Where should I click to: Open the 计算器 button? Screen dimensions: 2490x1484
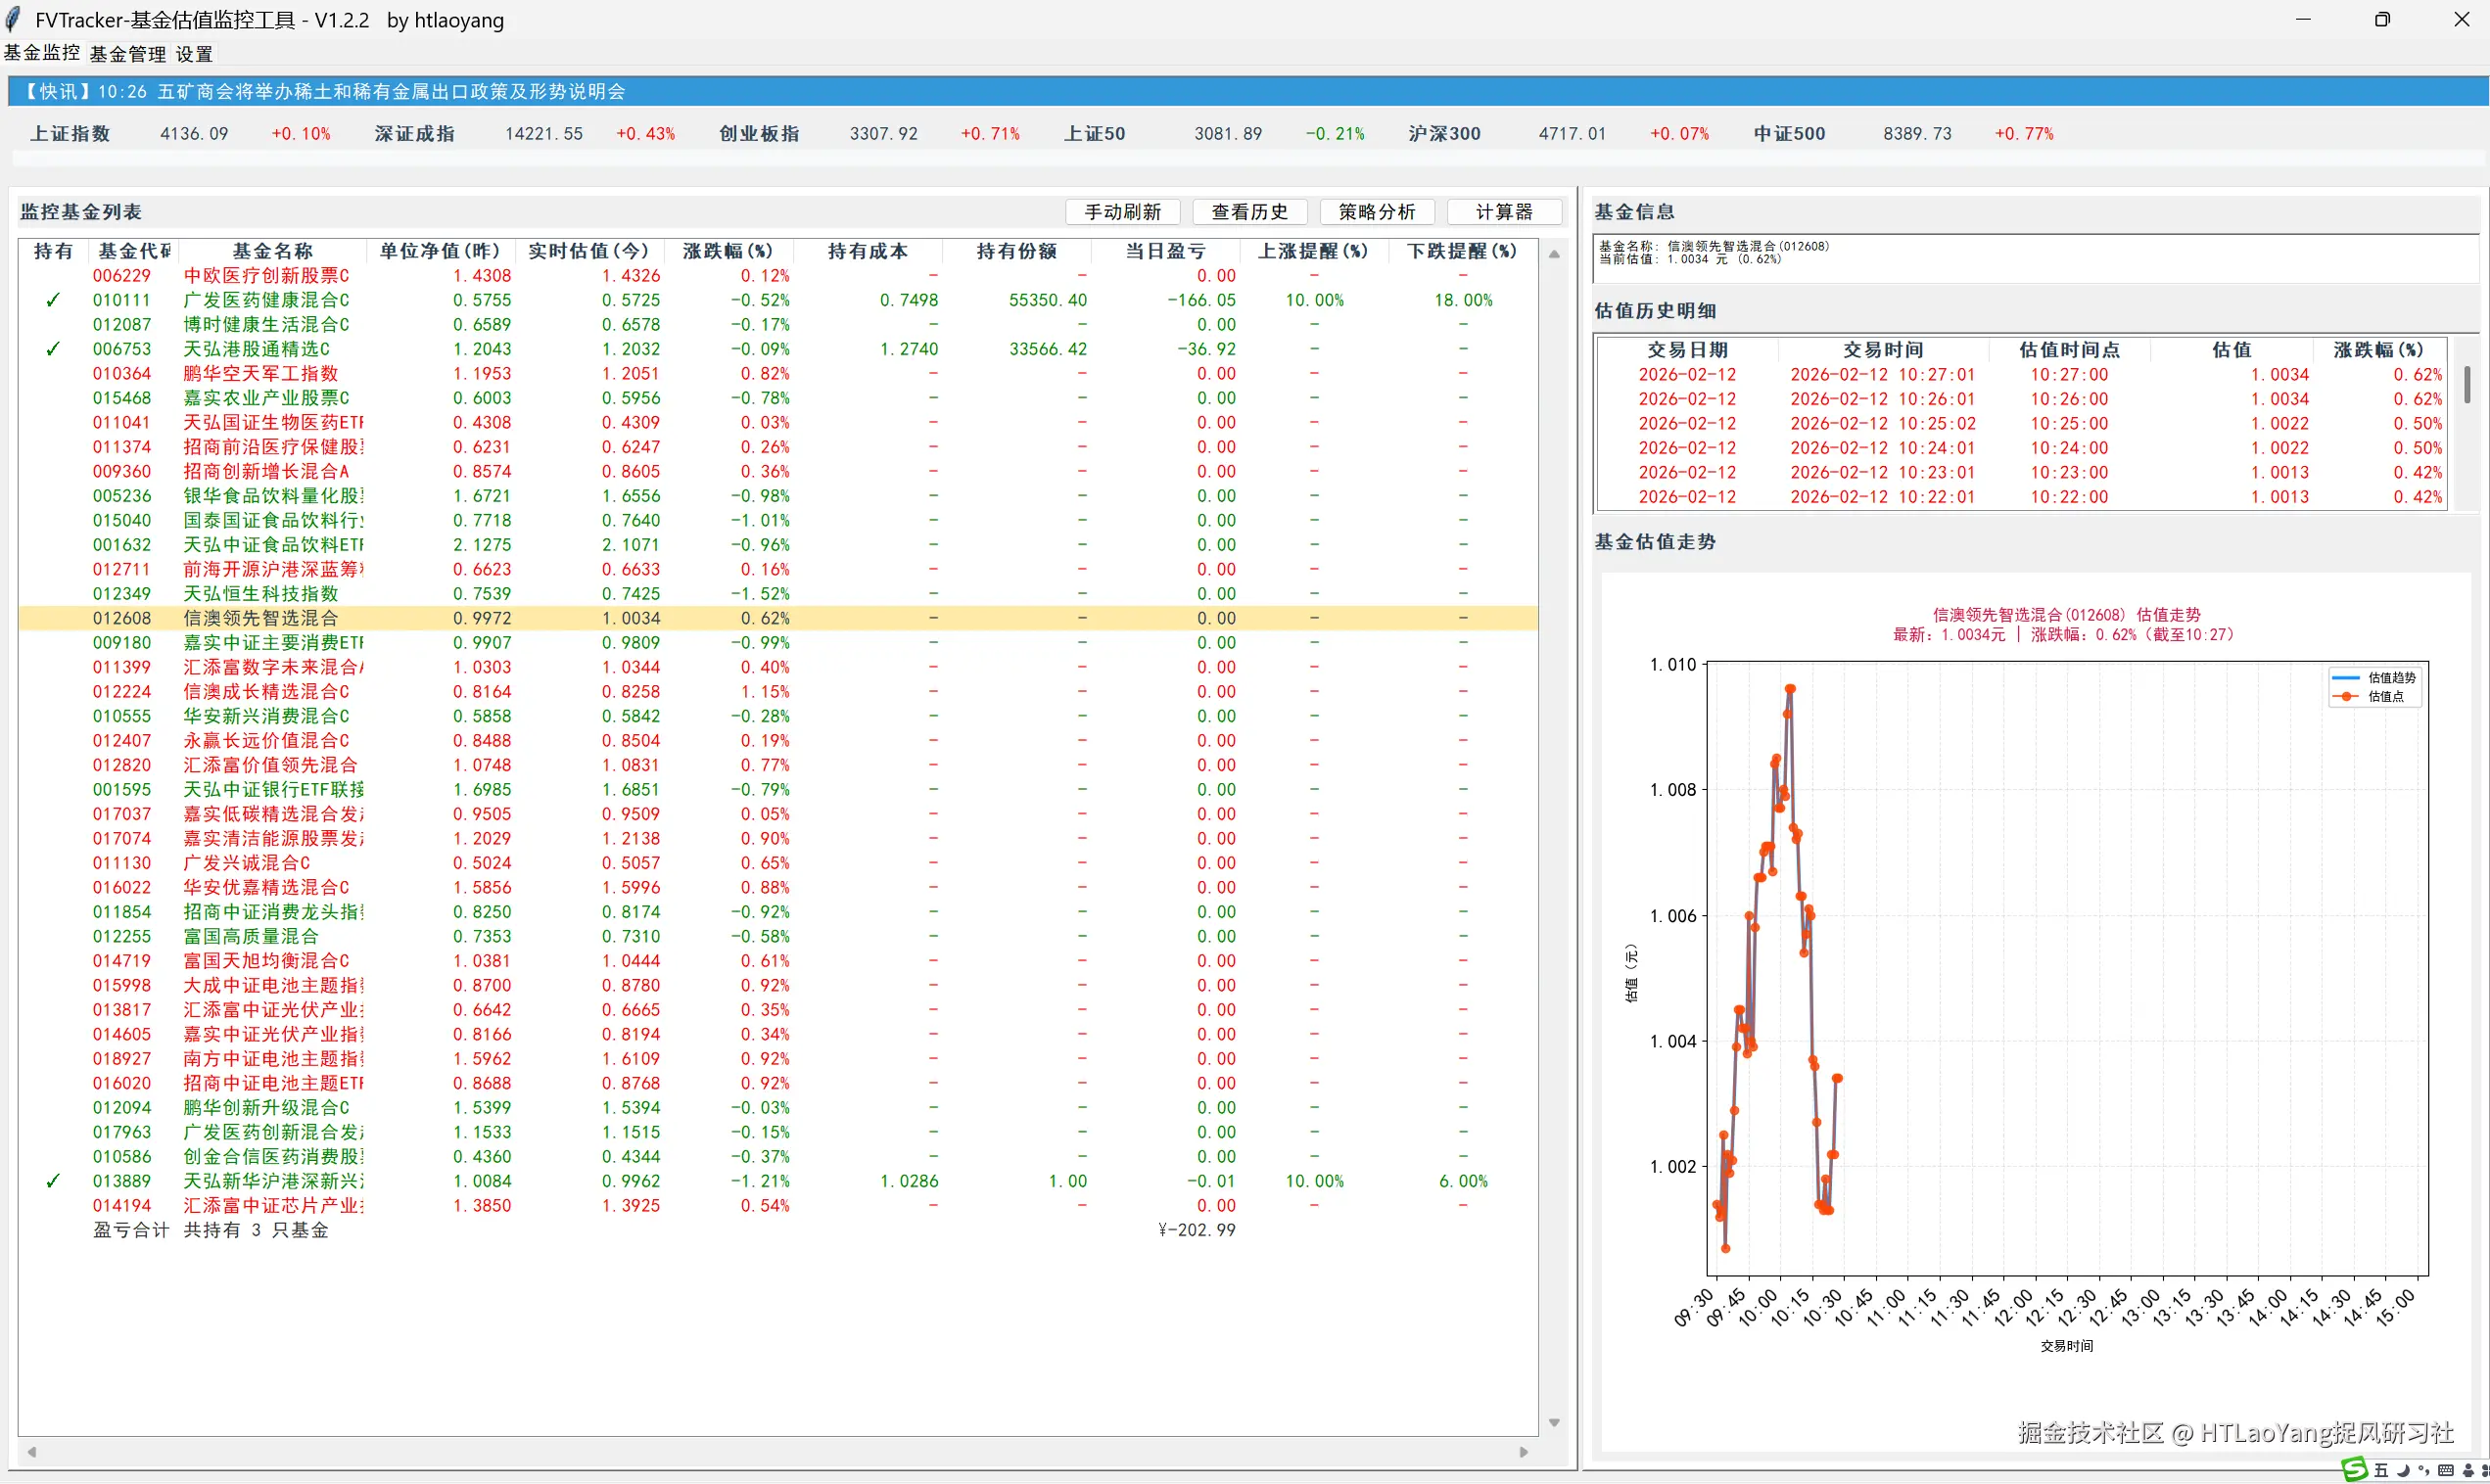1503,212
